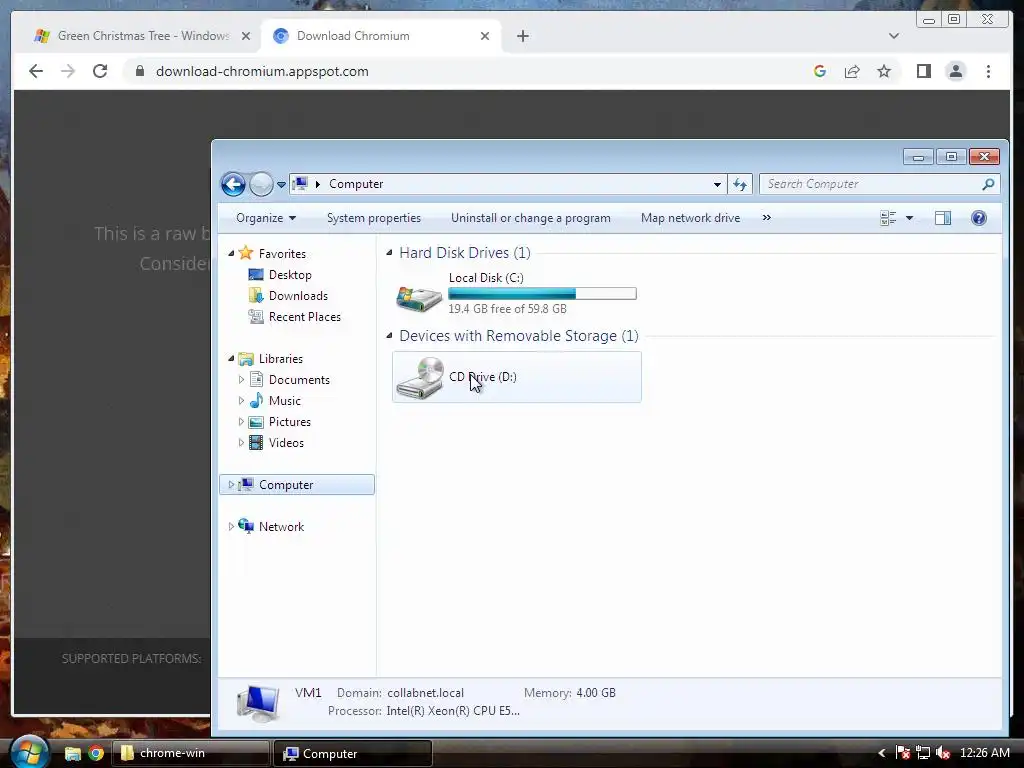Image resolution: width=1024 pixels, height=768 pixels.
Task: Click the search magnifier icon in Explorer
Action: 988,184
